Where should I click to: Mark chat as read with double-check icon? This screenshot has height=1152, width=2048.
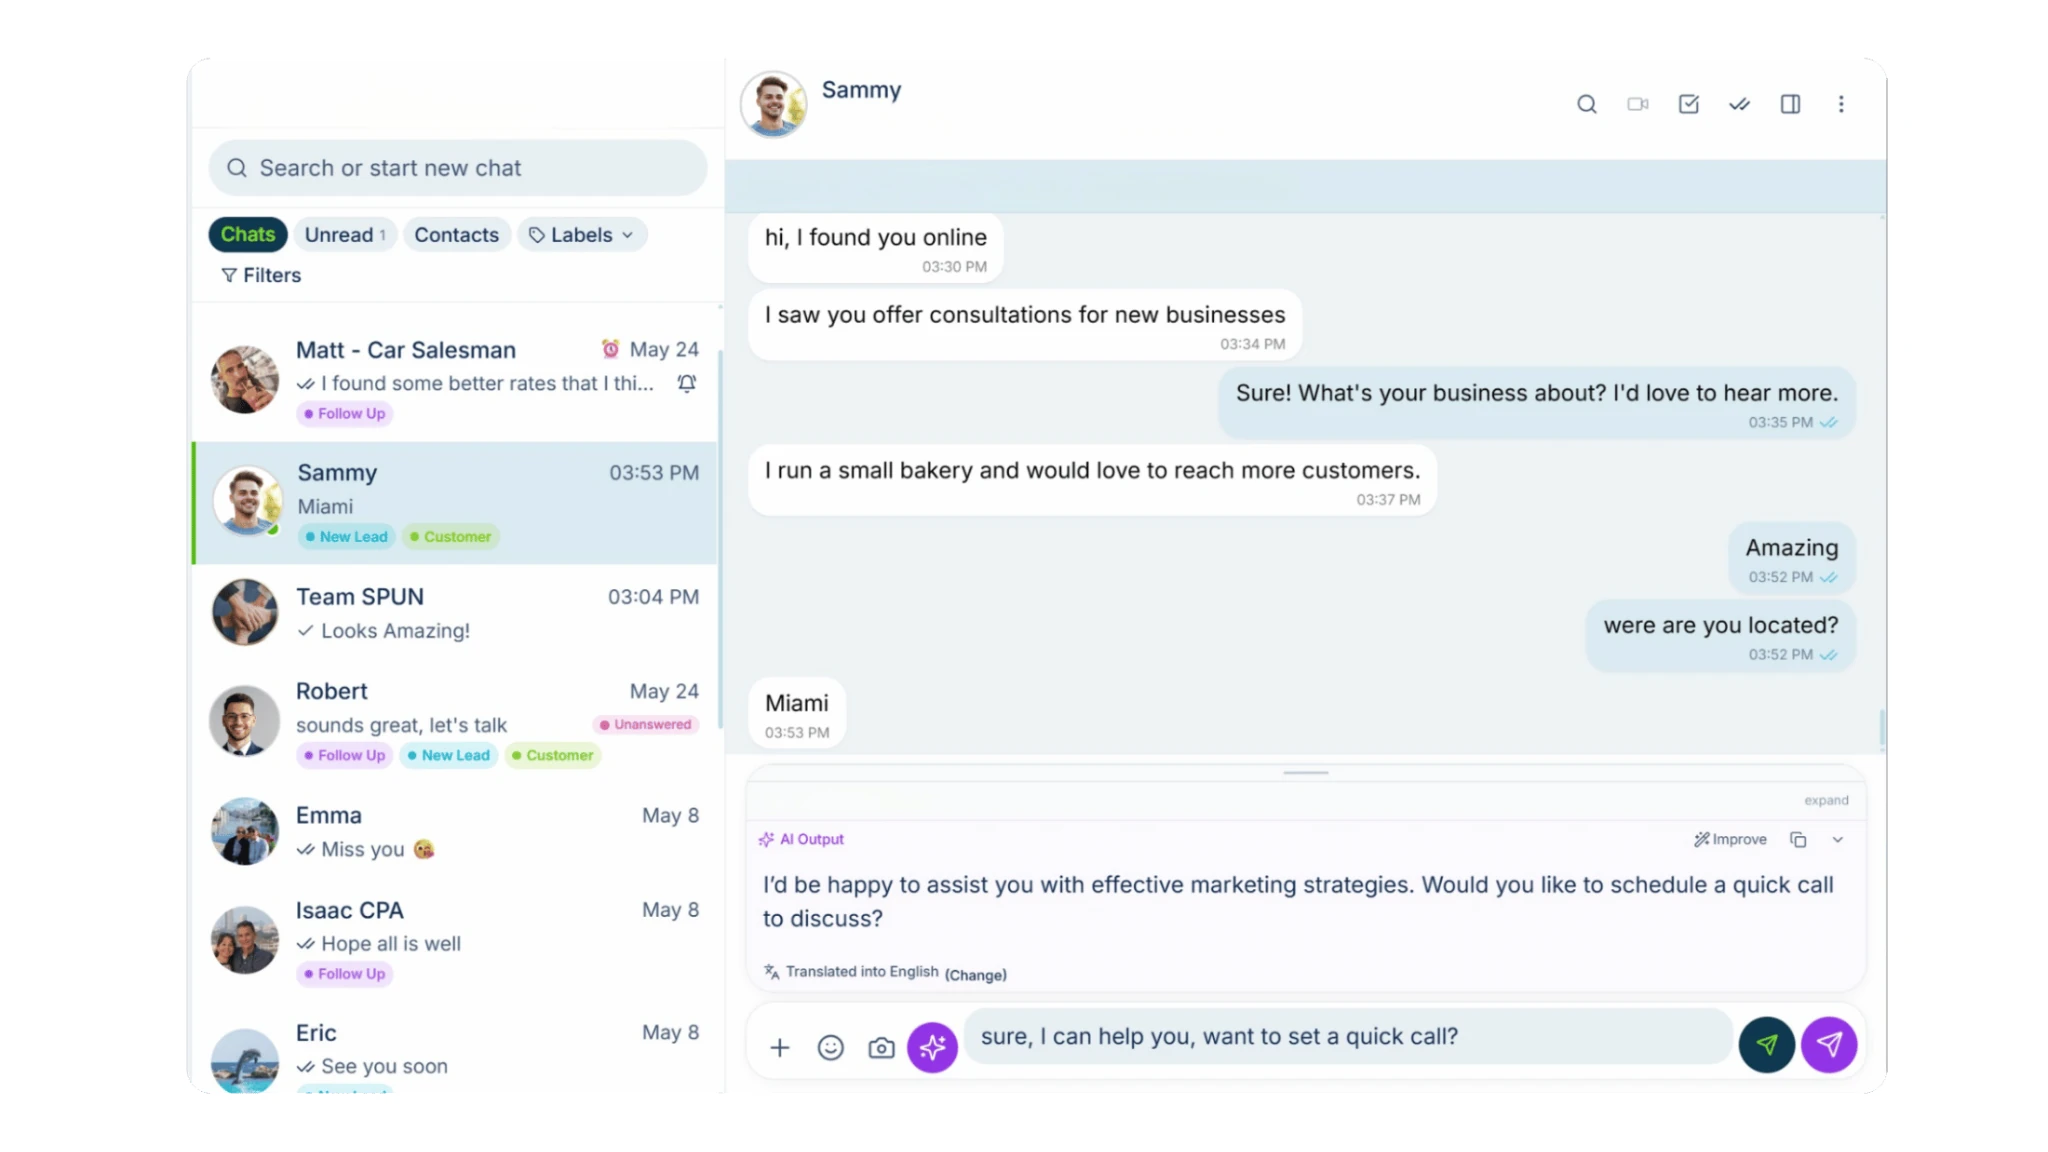pyautogui.click(x=1739, y=104)
